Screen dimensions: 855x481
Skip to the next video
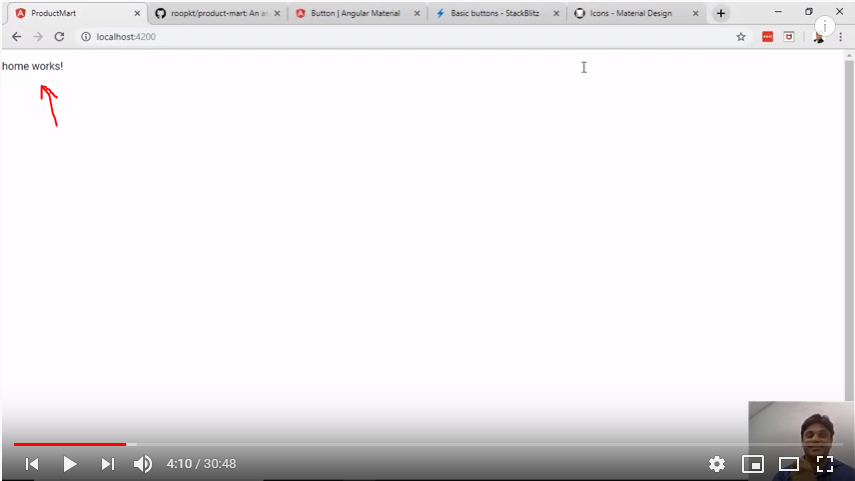(x=108, y=464)
